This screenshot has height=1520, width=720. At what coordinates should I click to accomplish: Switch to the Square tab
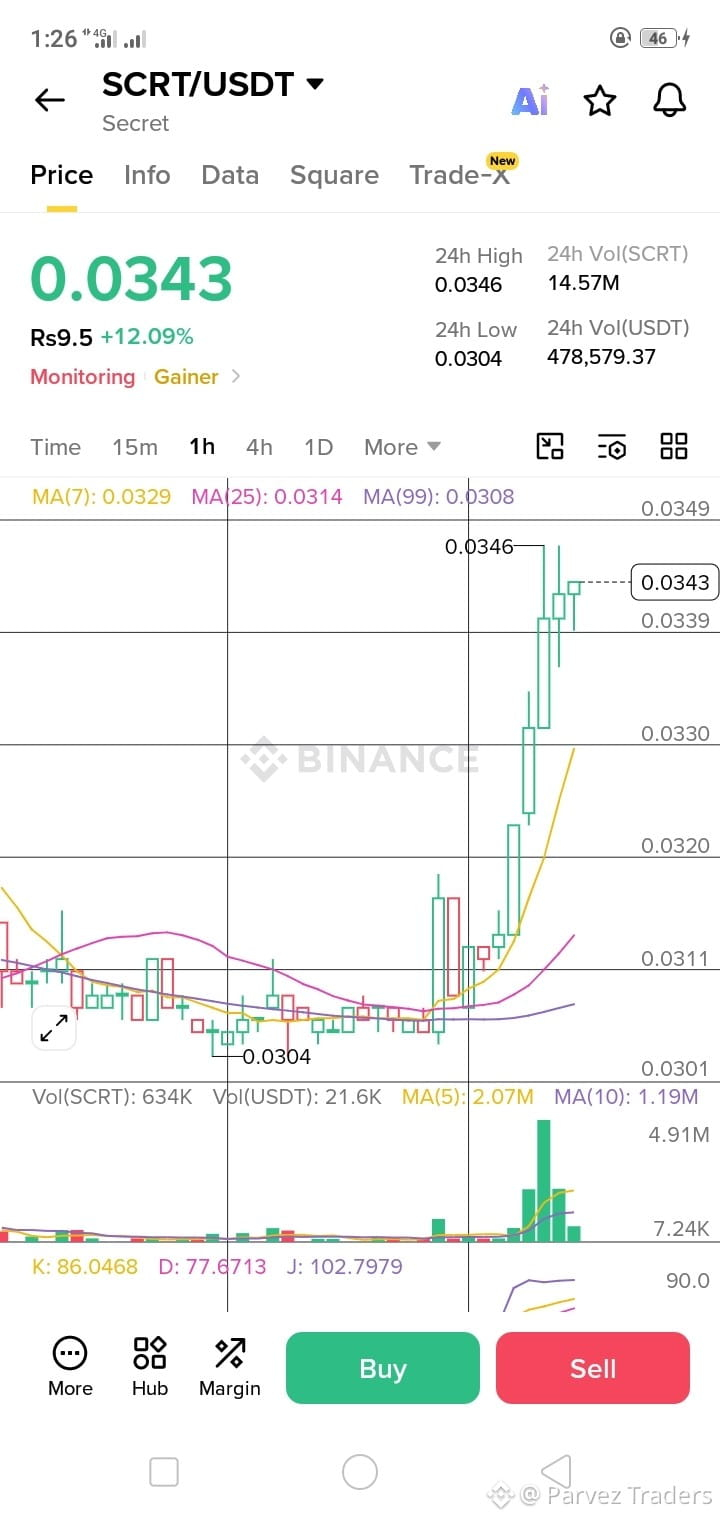coord(334,175)
